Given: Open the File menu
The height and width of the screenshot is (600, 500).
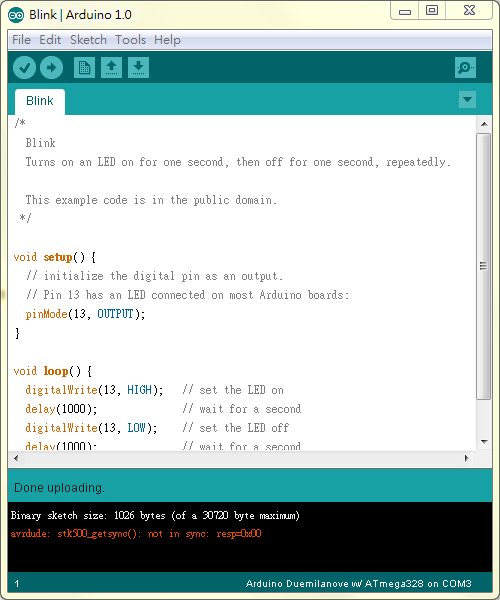Looking at the screenshot, I should tap(21, 40).
